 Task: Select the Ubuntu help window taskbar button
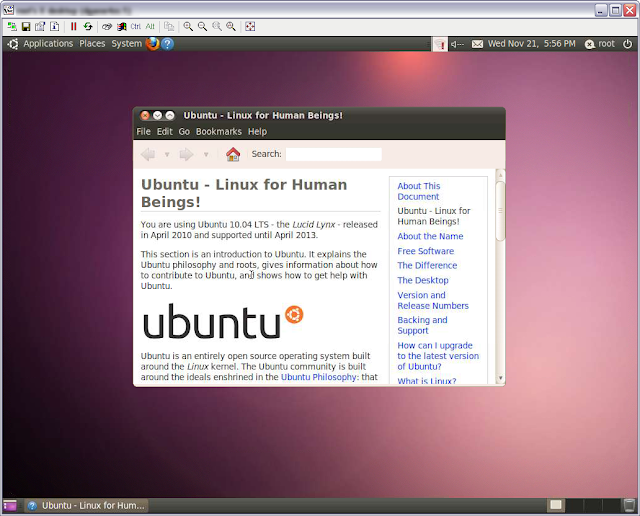point(87,505)
